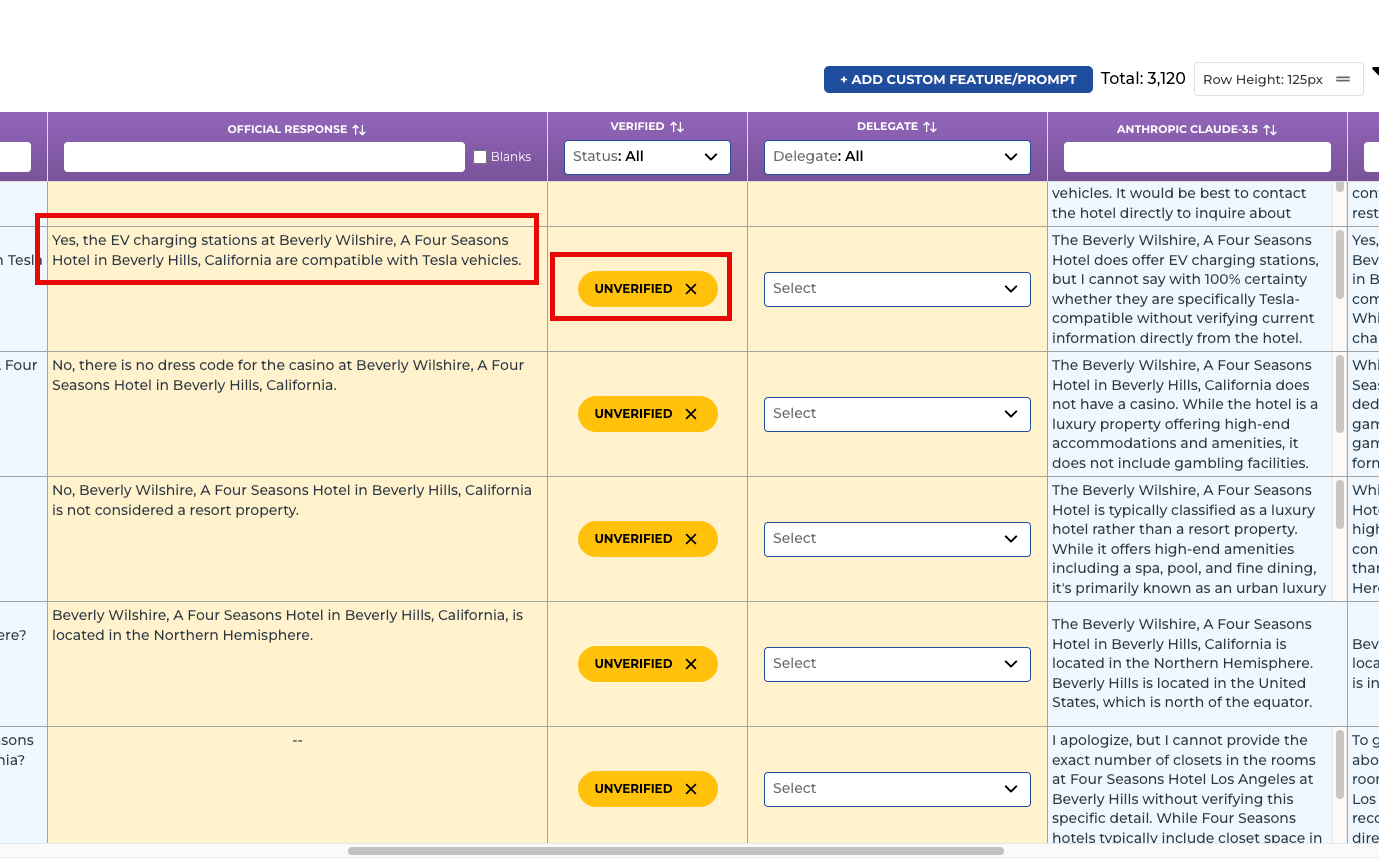Click the sort icon beside Official Response header

tap(359, 130)
